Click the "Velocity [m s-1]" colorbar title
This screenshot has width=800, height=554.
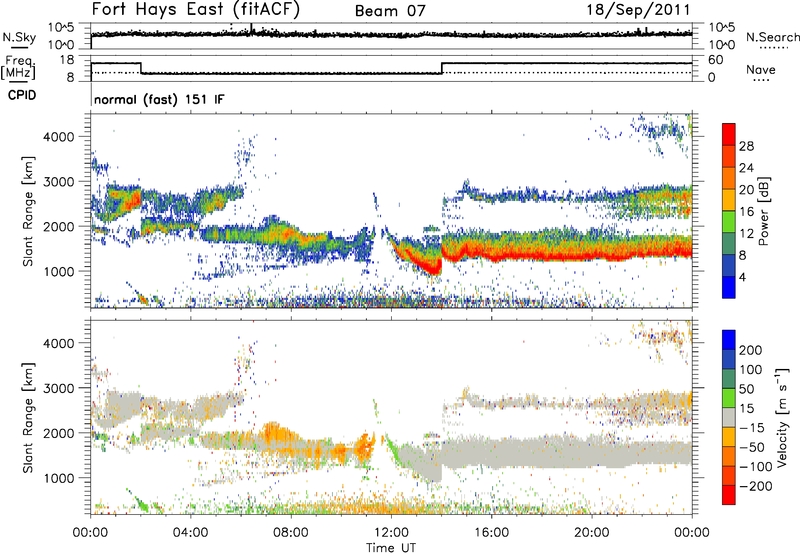[782, 417]
